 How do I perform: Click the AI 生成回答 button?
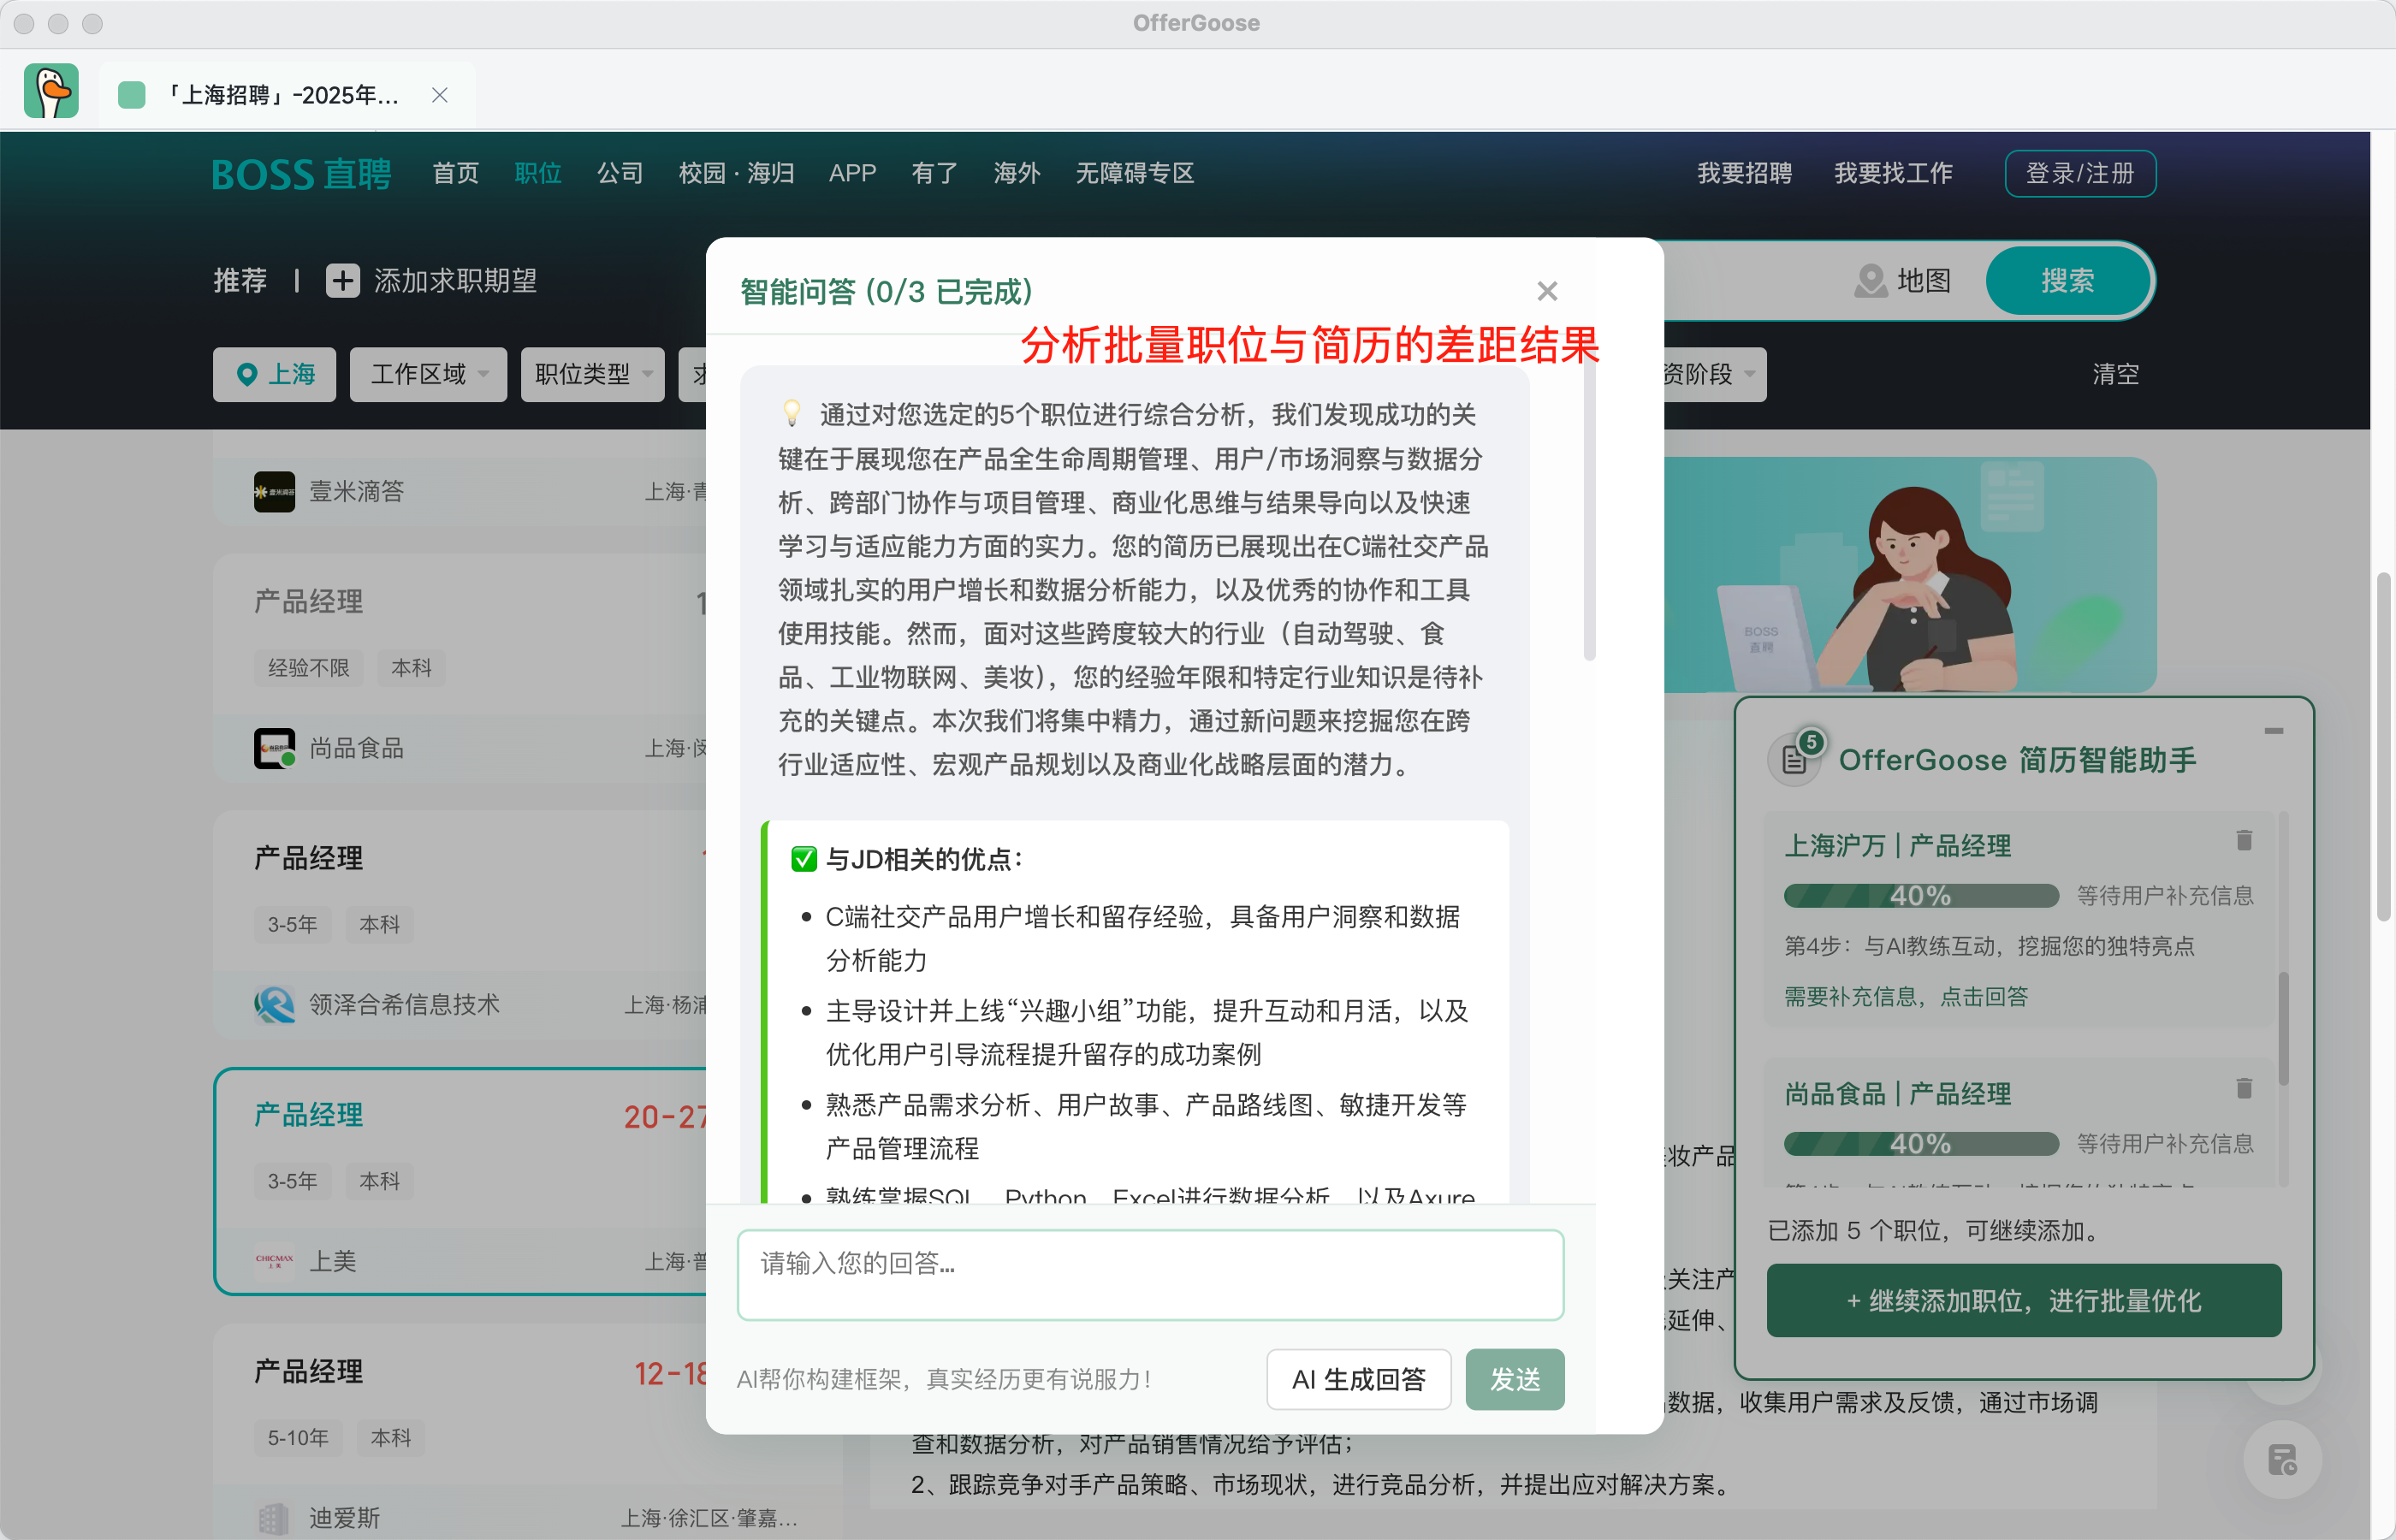[x=1357, y=1379]
